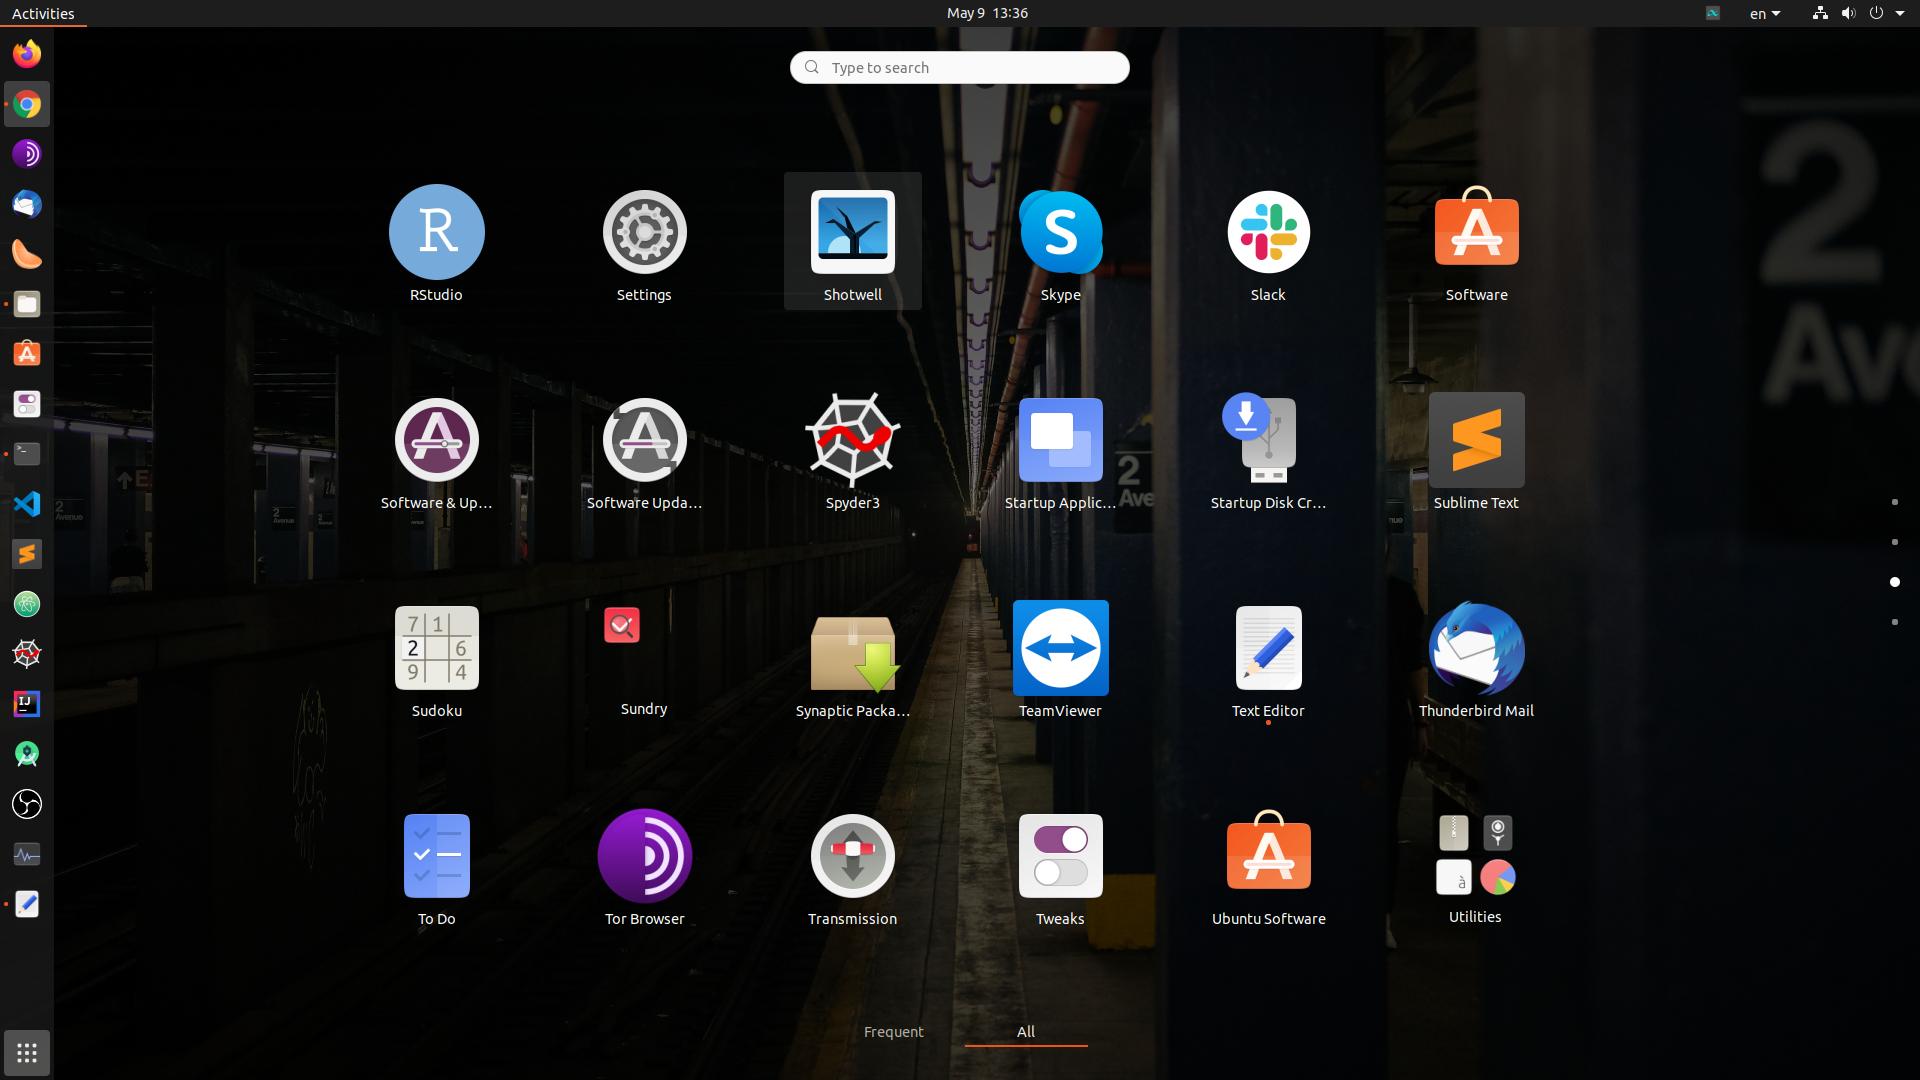Viewport: 1920px width, 1080px height.
Task: Select the All applications tab
Action: [1025, 1031]
